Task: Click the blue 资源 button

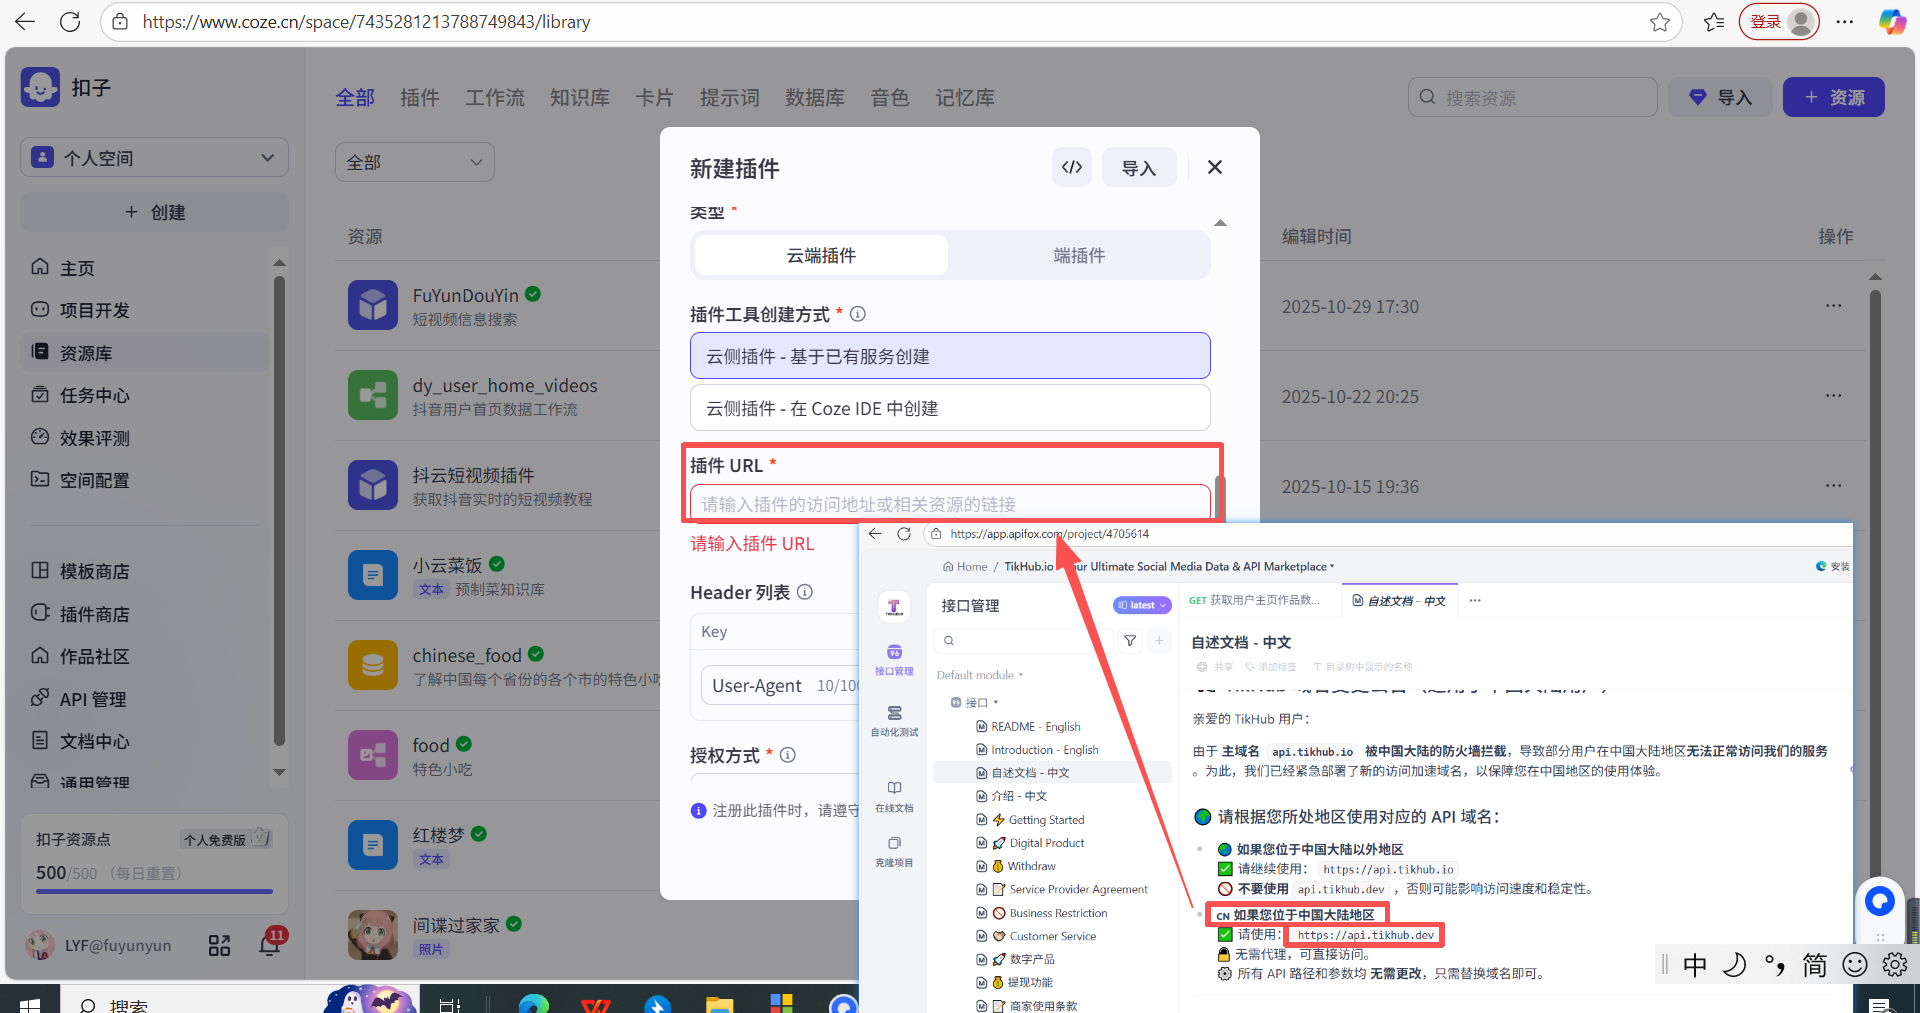Action: tap(1833, 98)
